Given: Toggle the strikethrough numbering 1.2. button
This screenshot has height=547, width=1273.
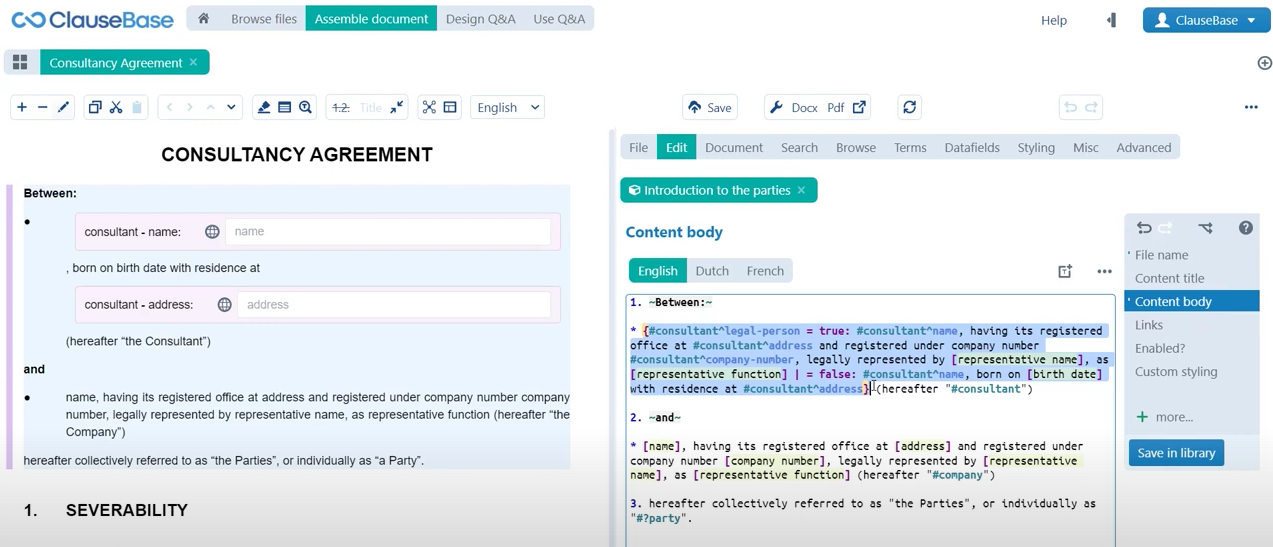Looking at the screenshot, I should click(x=341, y=107).
